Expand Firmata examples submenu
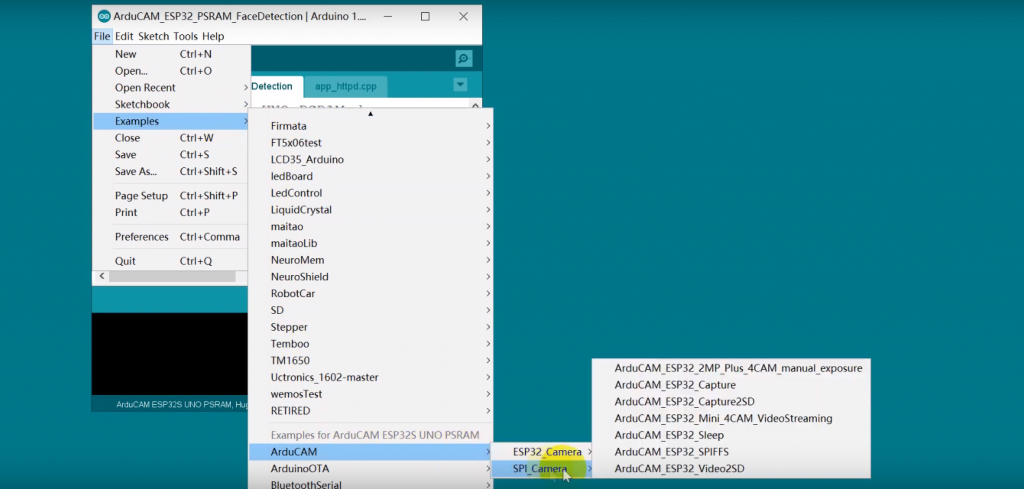Viewport: 1024px width, 489px height. [371, 126]
